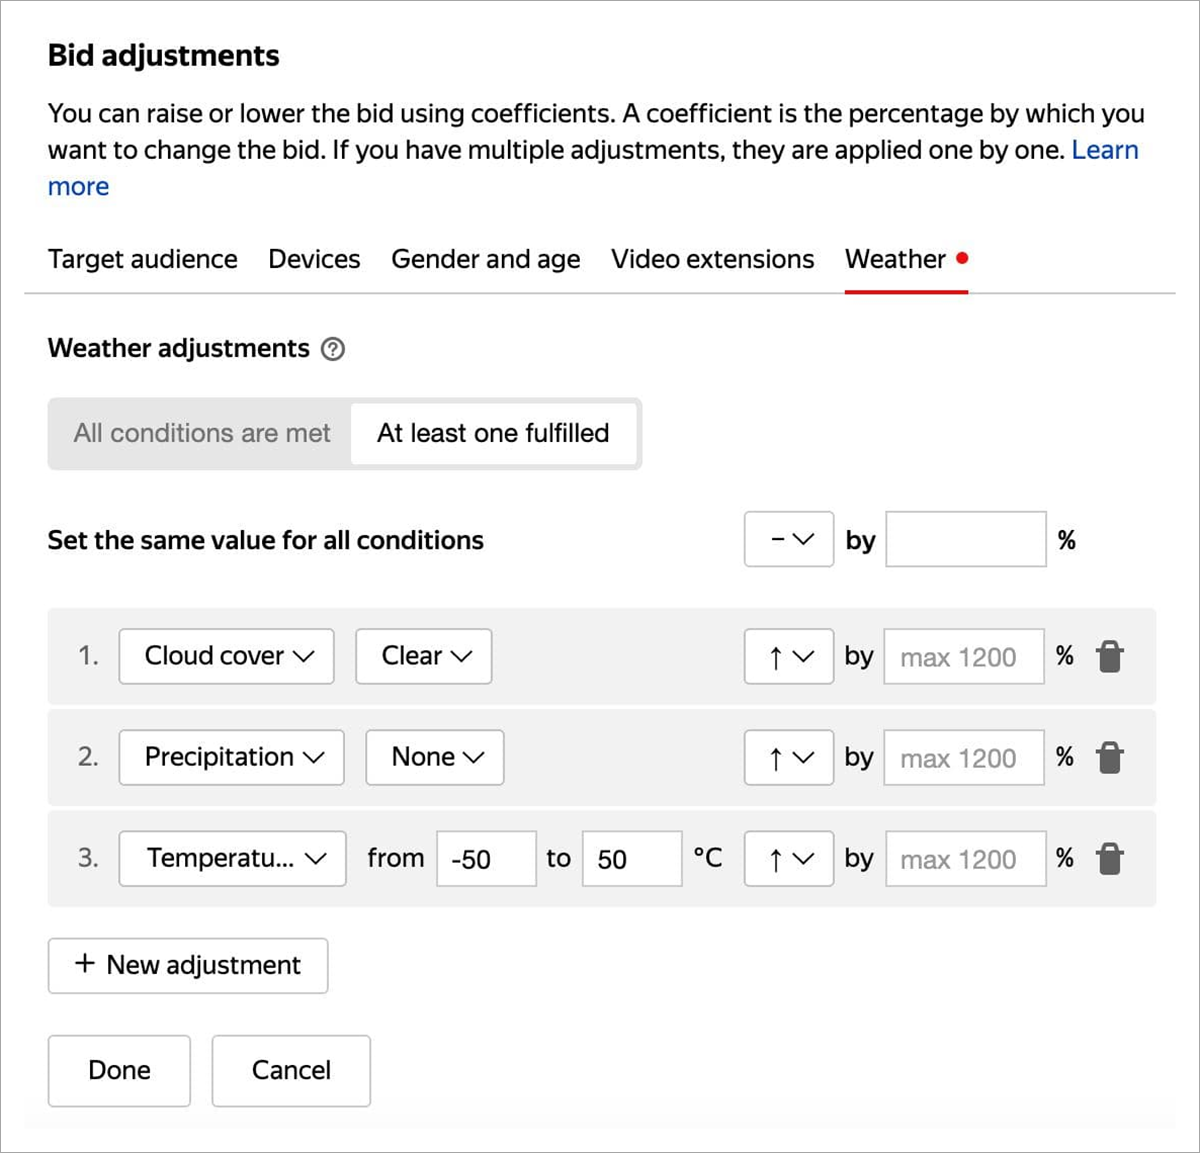Viewport: 1200px width, 1153px height.
Task: Open the direction dropdown for all conditions
Action: point(789,540)
